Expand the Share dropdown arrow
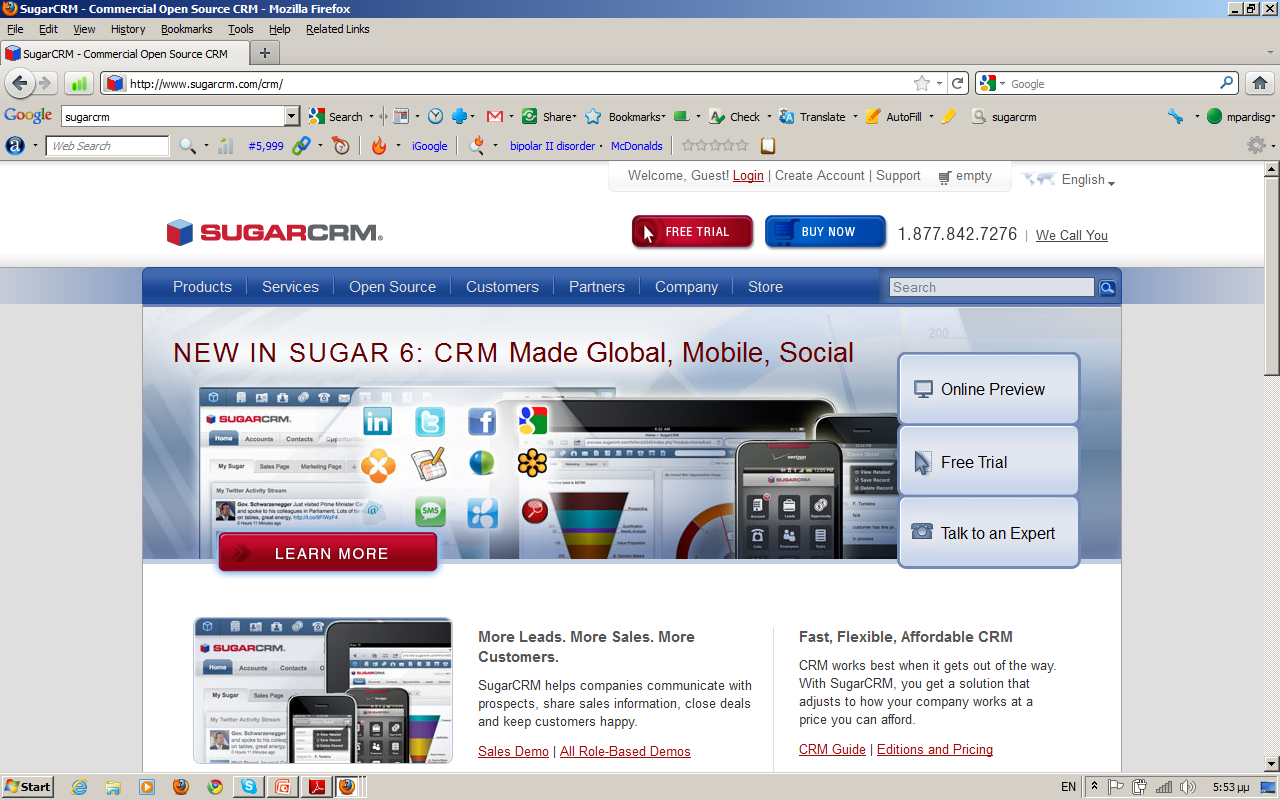This screenshot has height=800, width=1280. 575,117
